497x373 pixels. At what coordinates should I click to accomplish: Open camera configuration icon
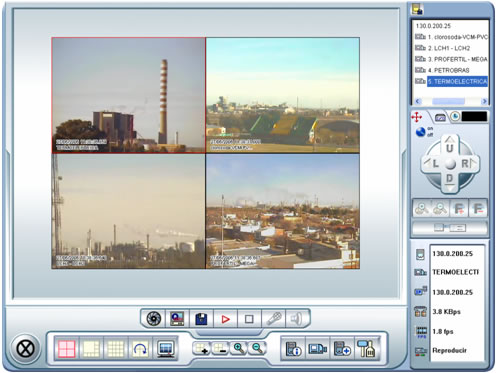point(318,349)
